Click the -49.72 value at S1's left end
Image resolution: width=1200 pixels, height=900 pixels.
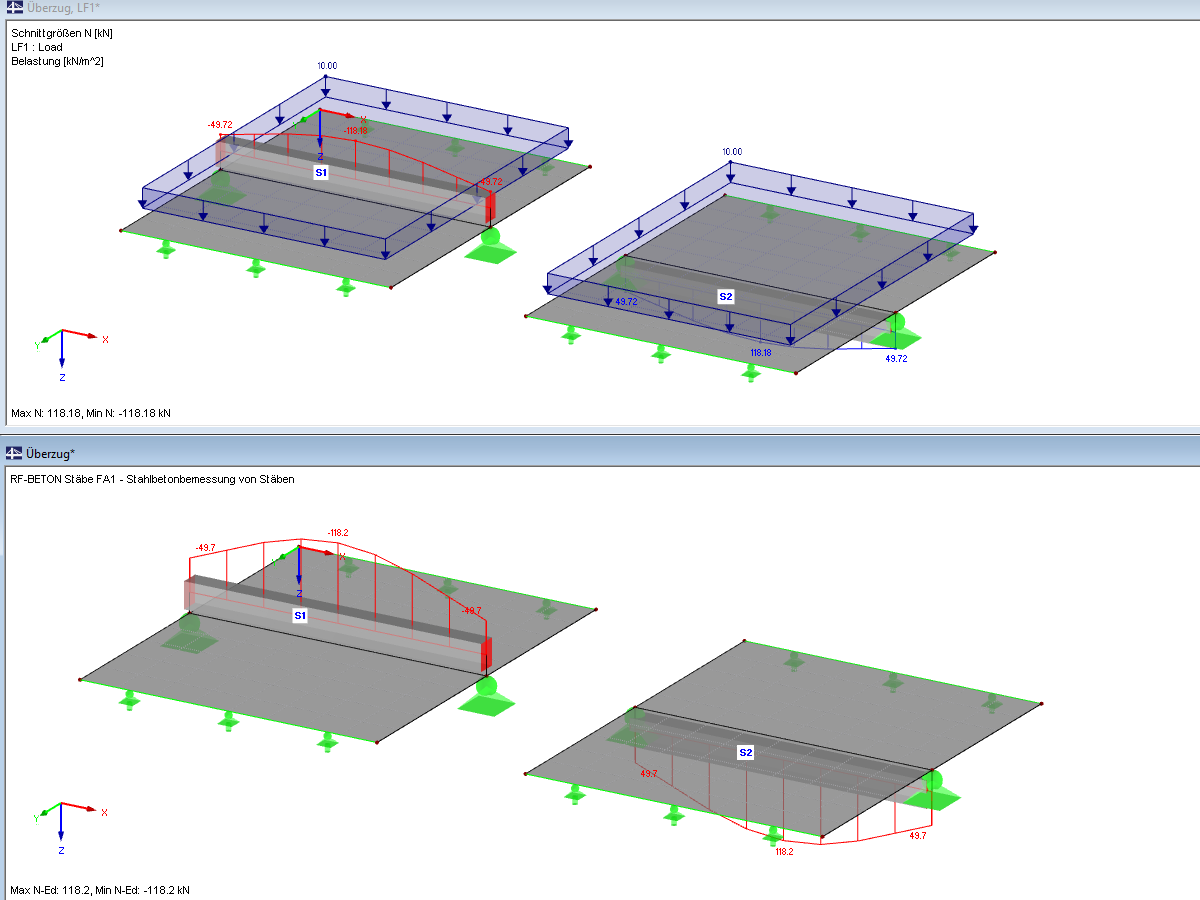click(x=220, y=125)
